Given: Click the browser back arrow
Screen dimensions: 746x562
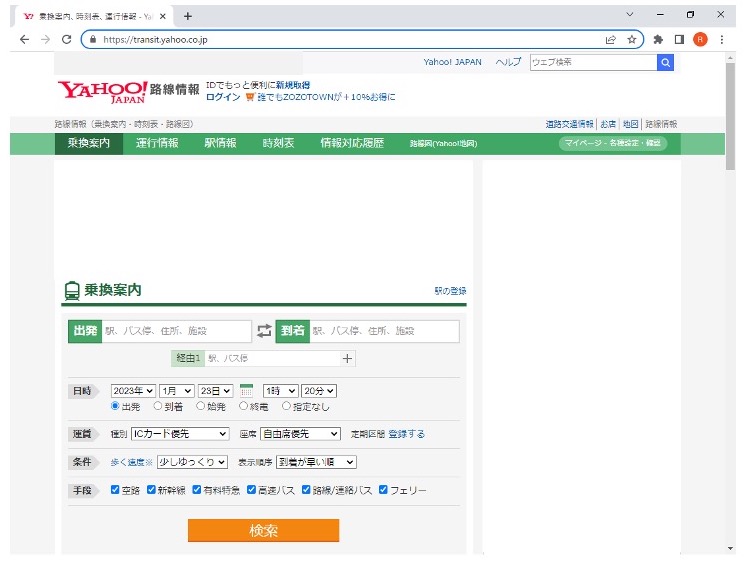Looking at the screenshot, I should (x=24, y=39).
